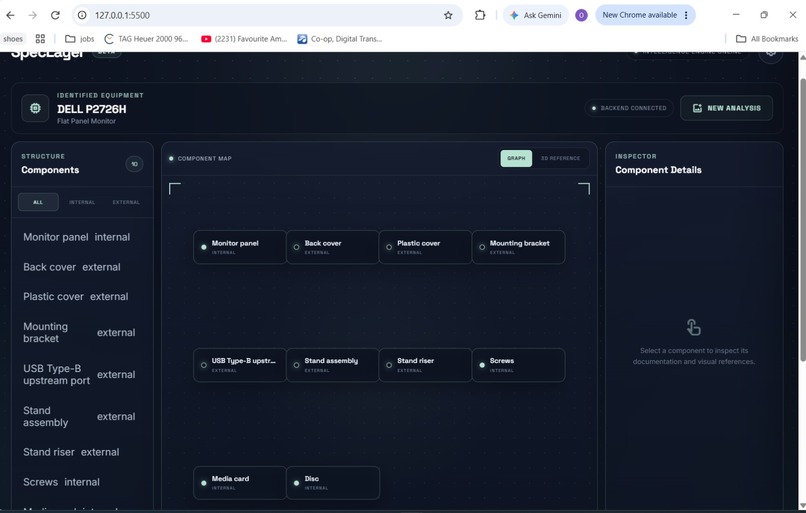Click the New Analysis button

click(x=726, y=108)
